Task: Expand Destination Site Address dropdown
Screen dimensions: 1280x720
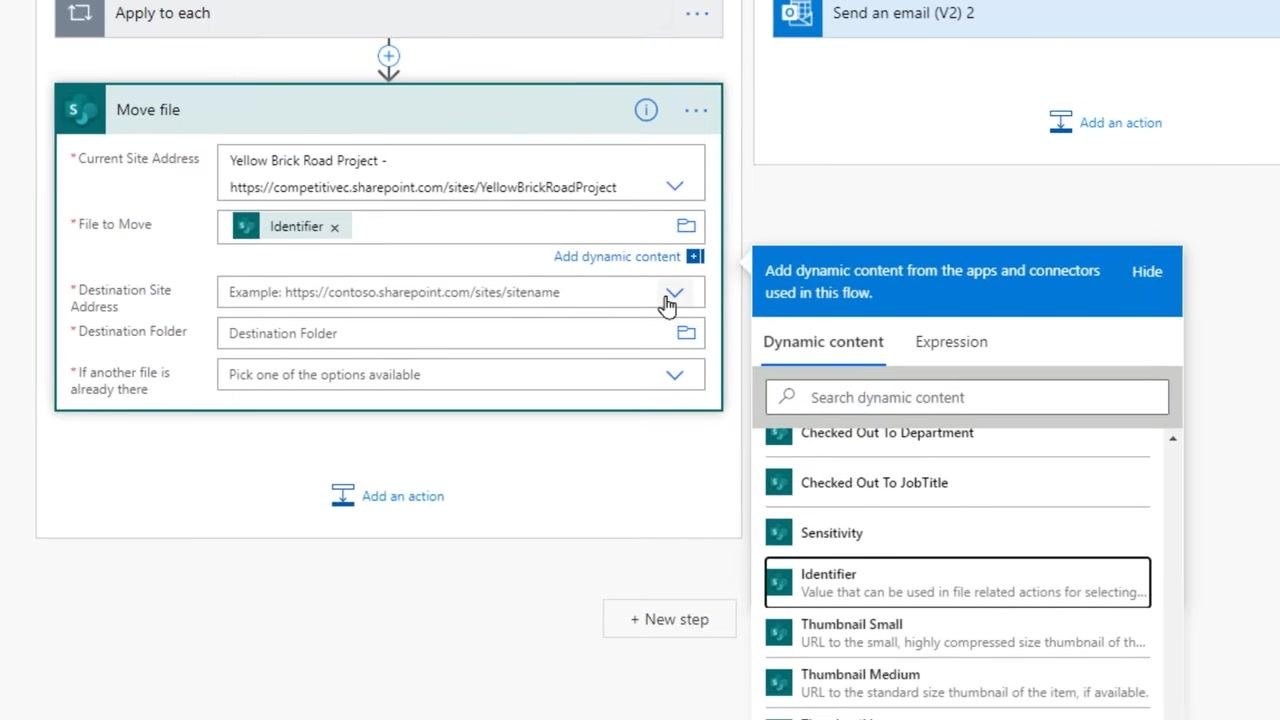Action: tap(675, 292)
